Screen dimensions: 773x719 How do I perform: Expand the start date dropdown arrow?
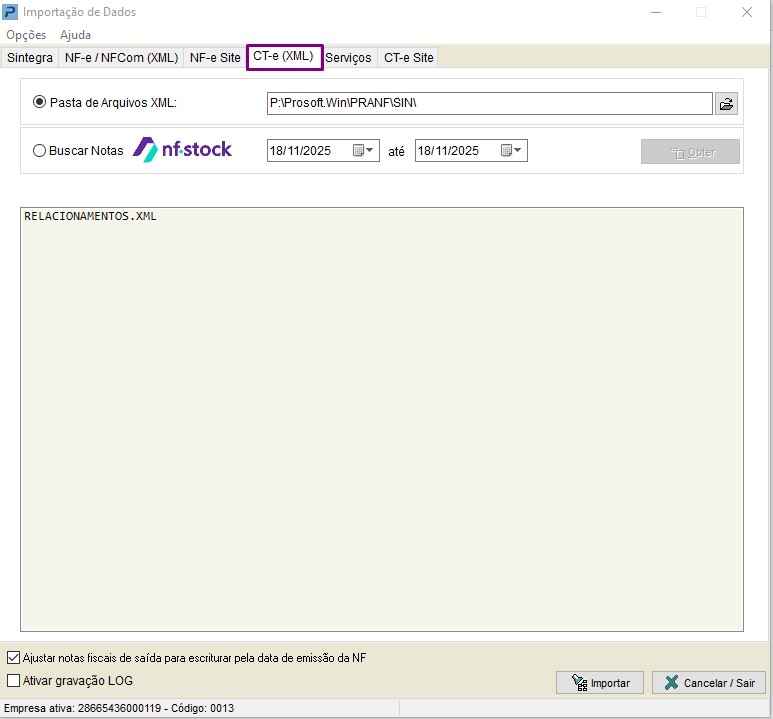coord(370,150)
